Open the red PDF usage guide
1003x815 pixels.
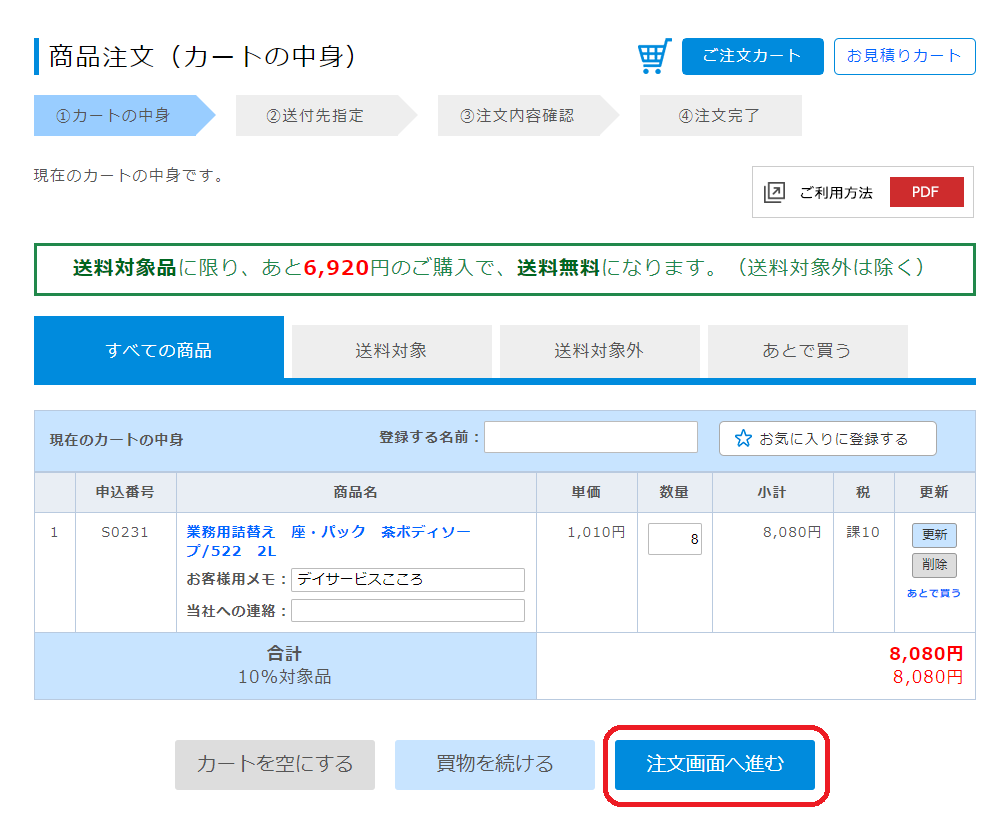point(926,192)
